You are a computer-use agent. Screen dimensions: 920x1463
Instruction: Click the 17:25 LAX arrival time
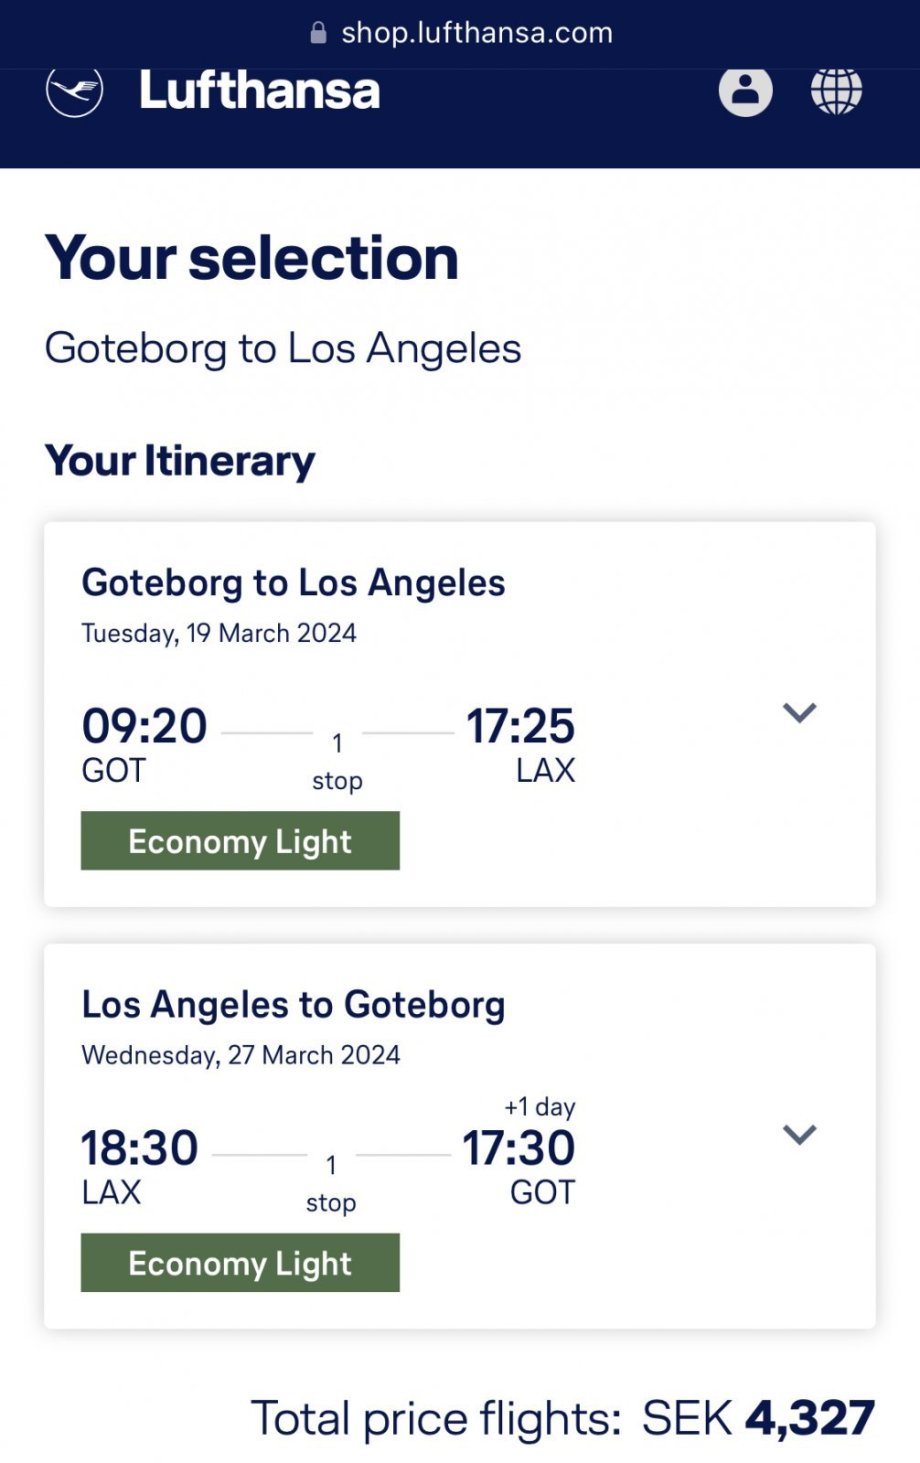(x=520, y=726)
